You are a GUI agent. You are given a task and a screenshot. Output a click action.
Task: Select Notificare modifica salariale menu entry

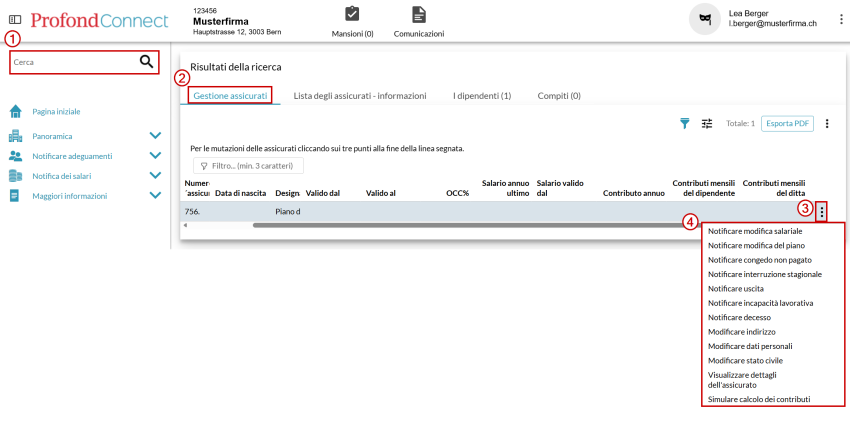755,231
